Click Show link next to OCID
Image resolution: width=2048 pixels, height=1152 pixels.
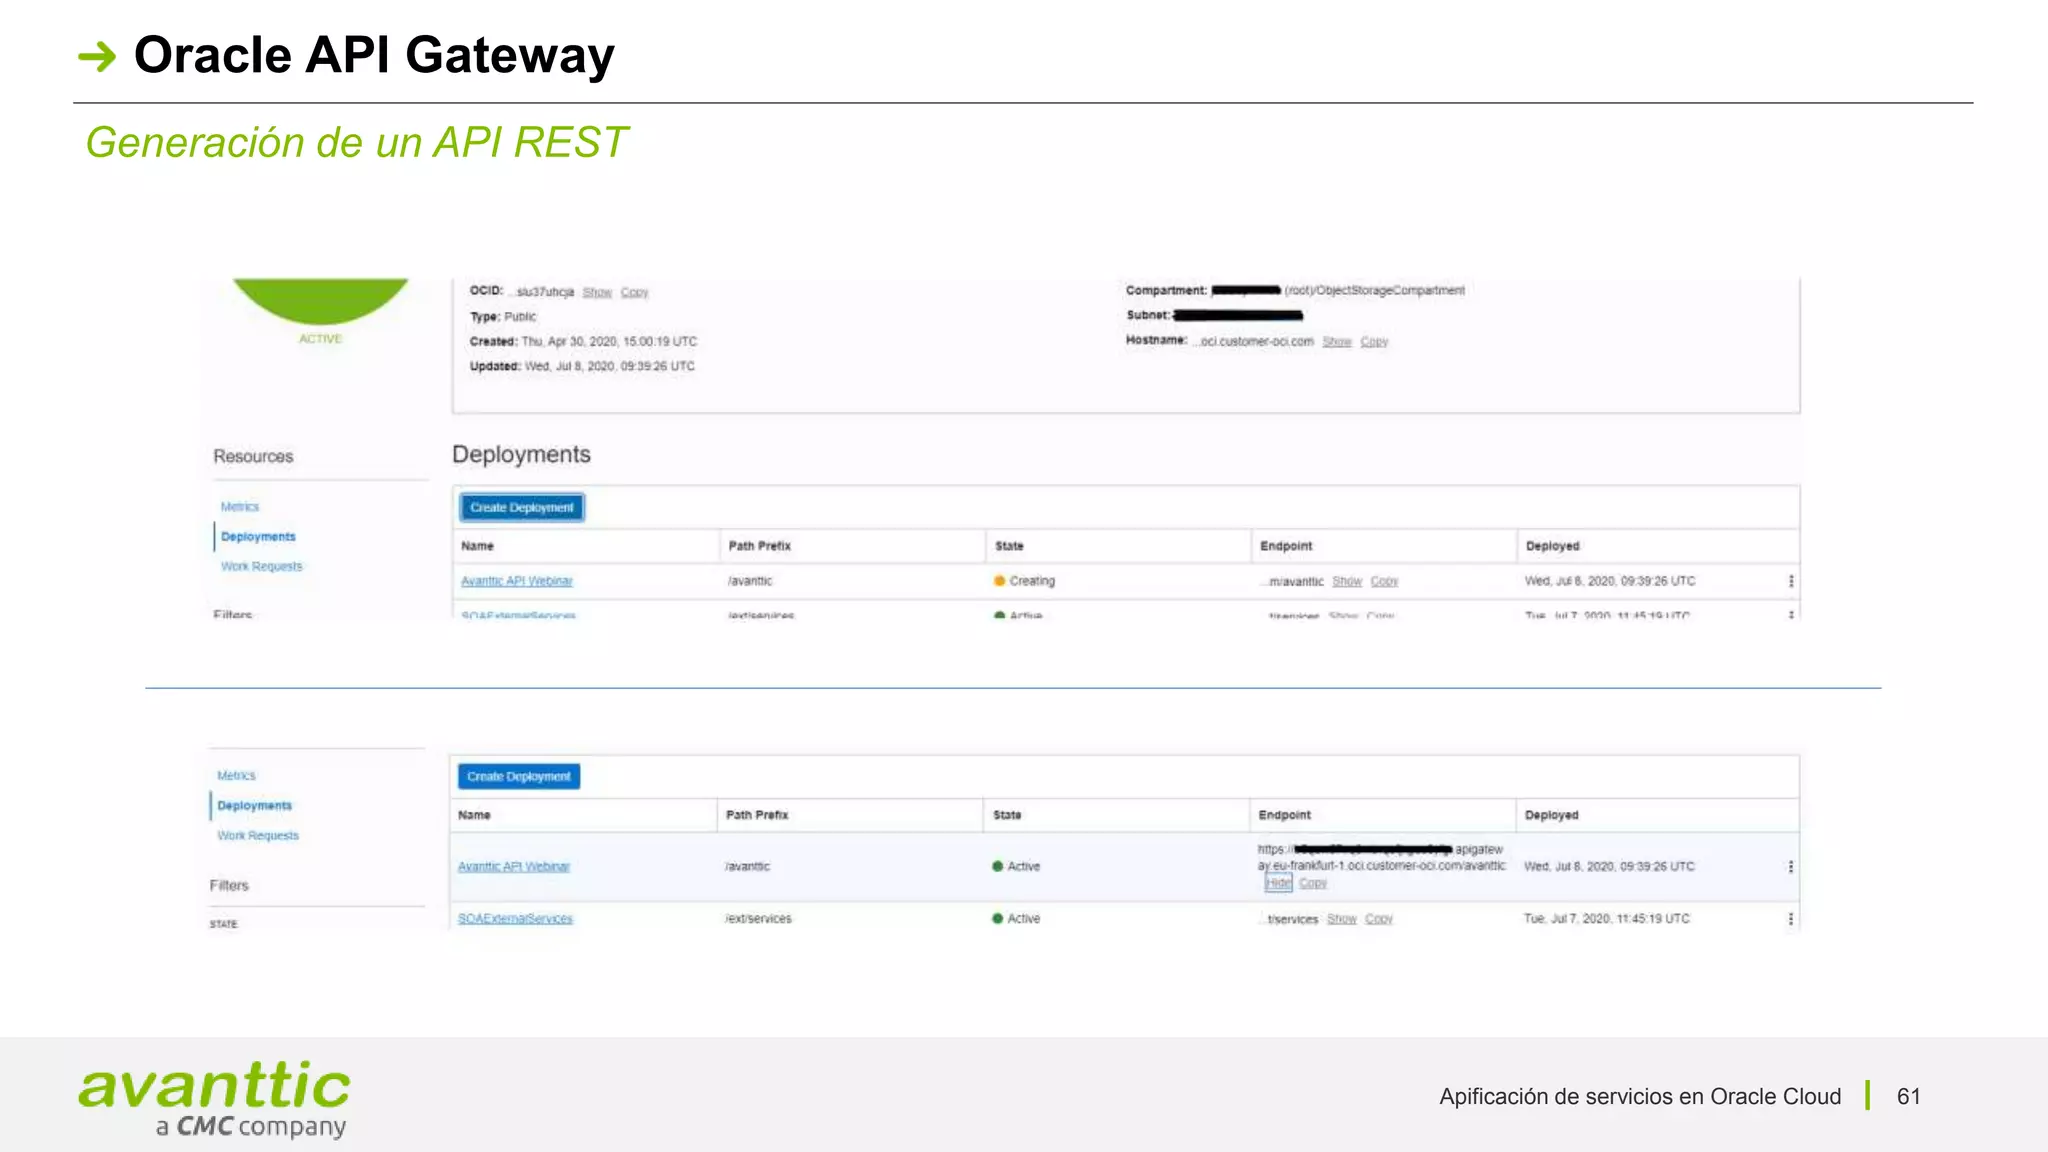(x=597, y=292)
